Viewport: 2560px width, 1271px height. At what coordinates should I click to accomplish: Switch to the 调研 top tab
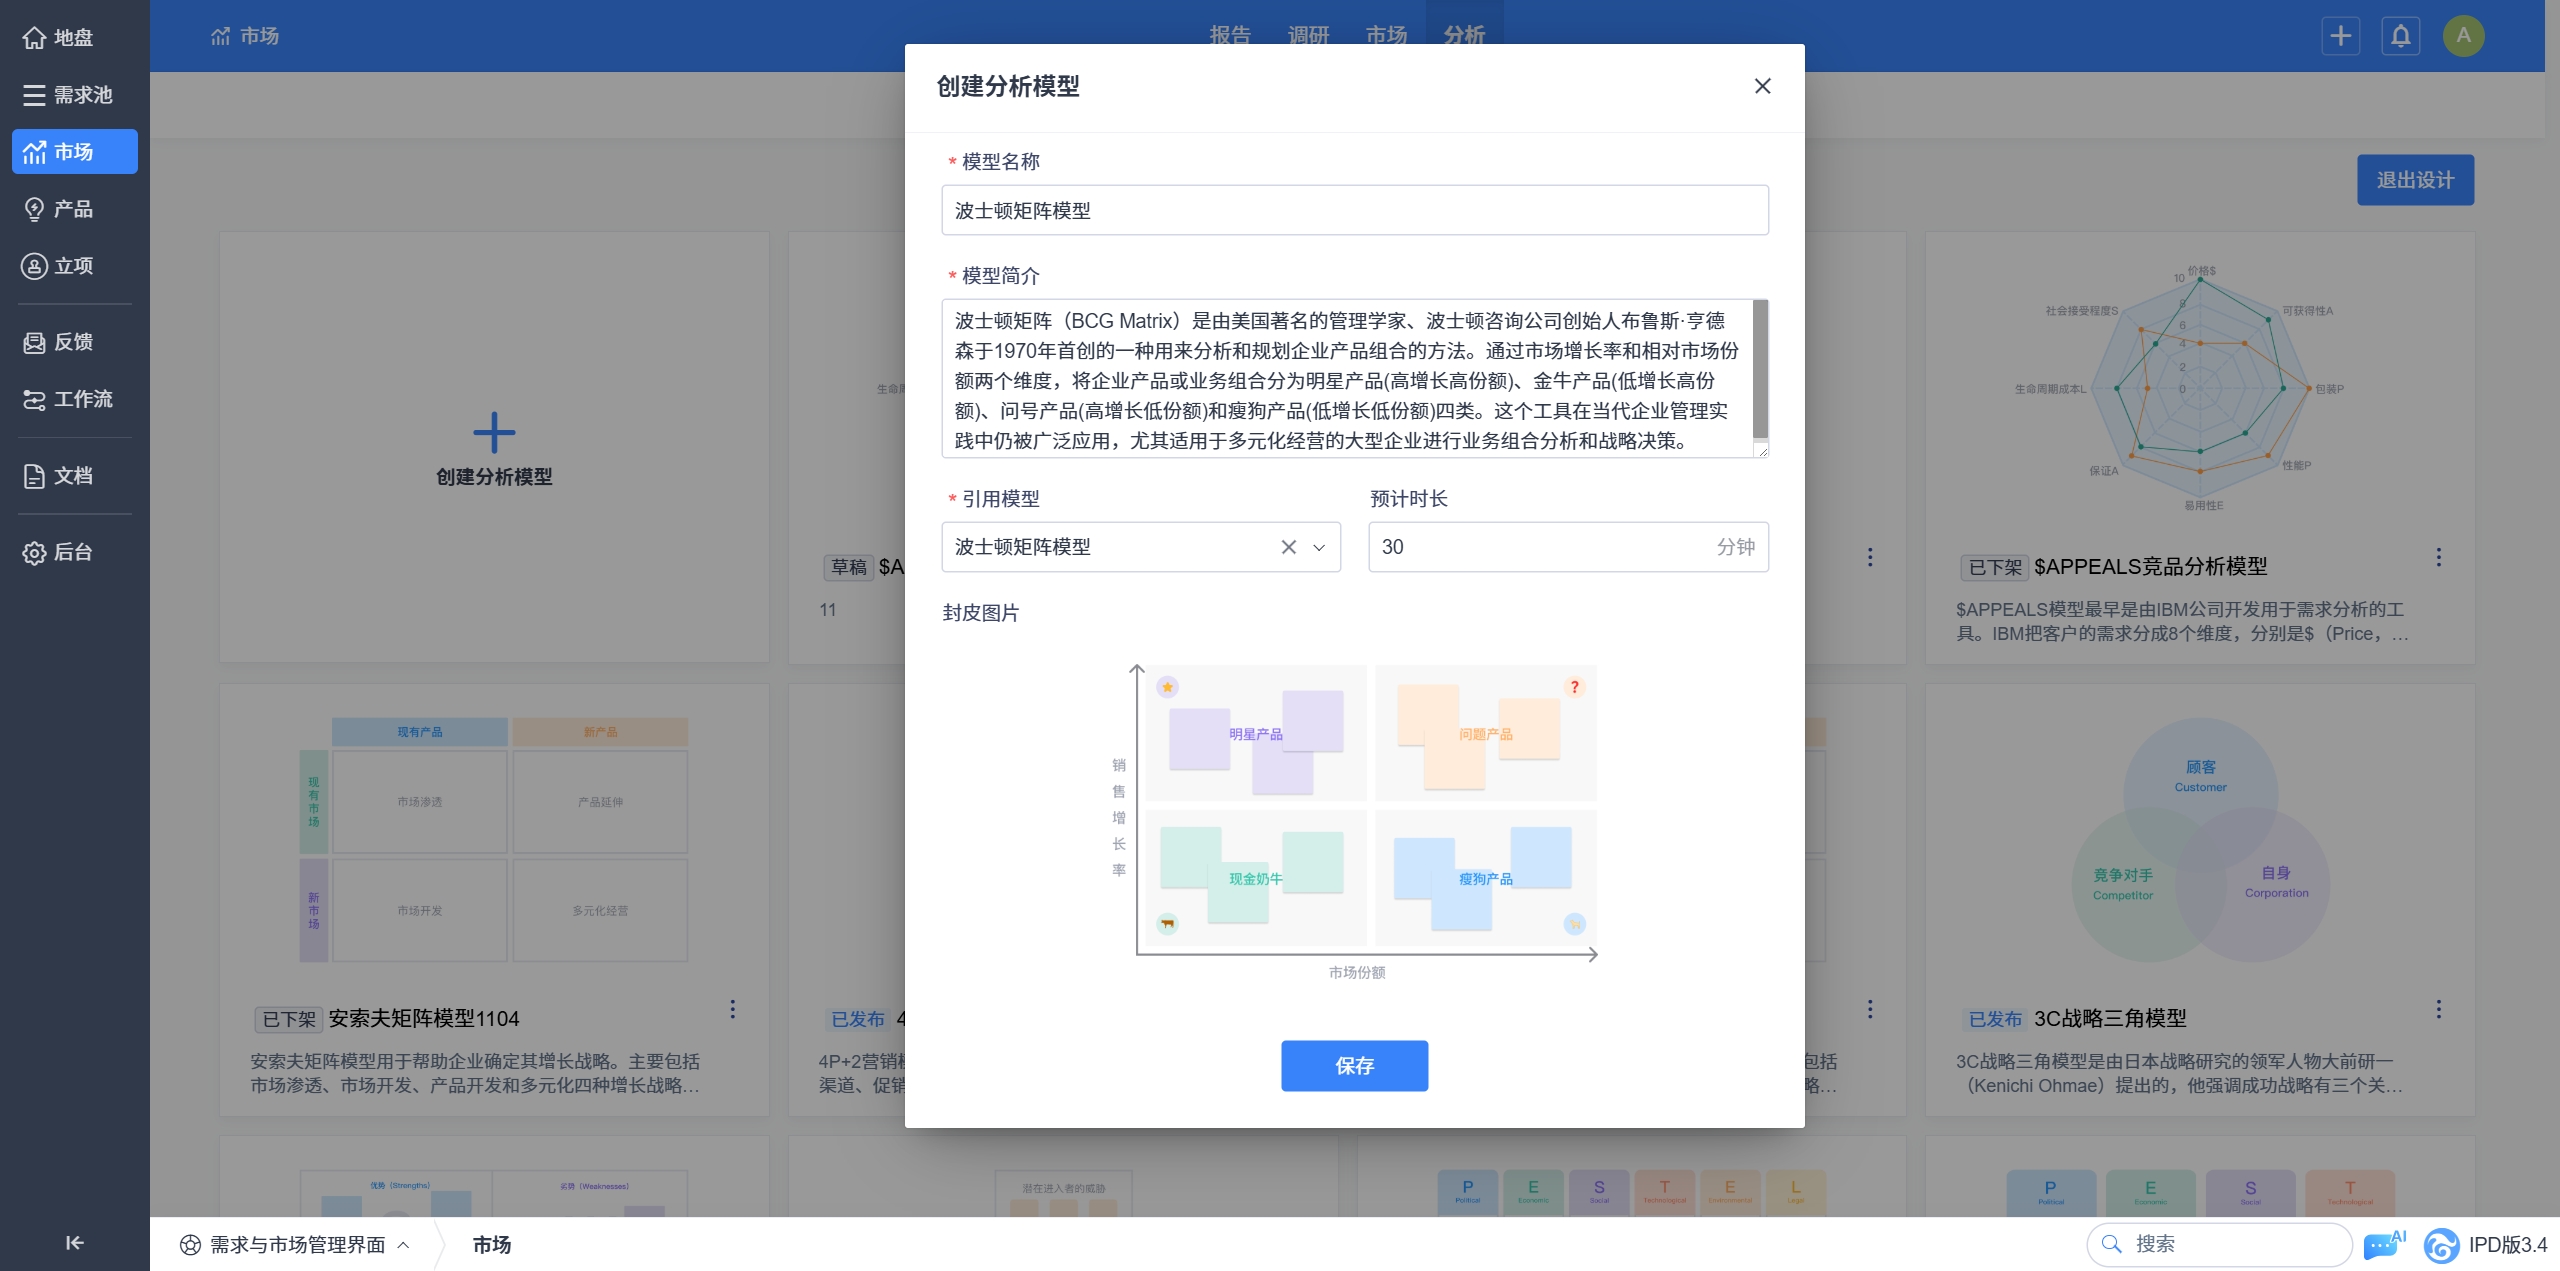[1308, 36]
